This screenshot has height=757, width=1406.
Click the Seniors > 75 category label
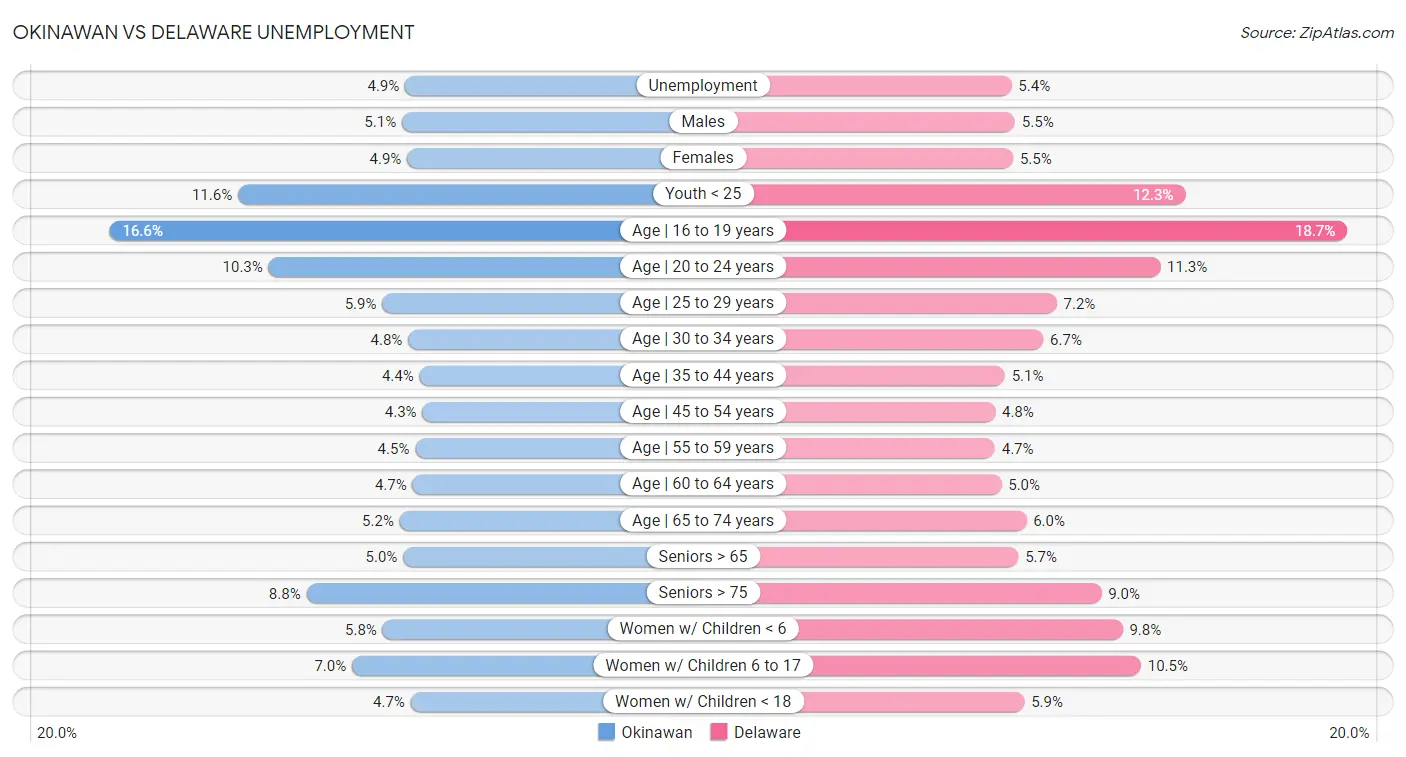pos(703,593)
